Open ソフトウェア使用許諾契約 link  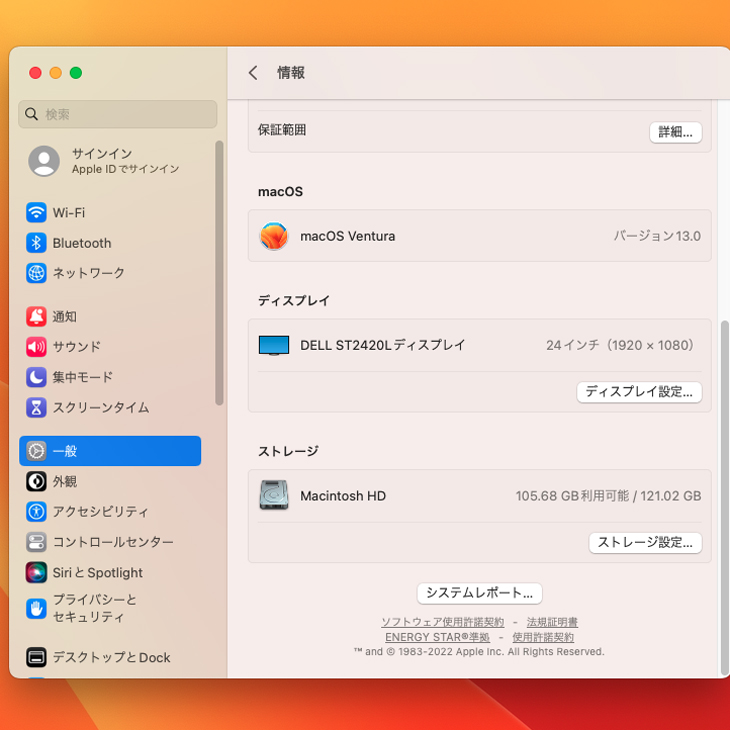click(x=443, y=622)
